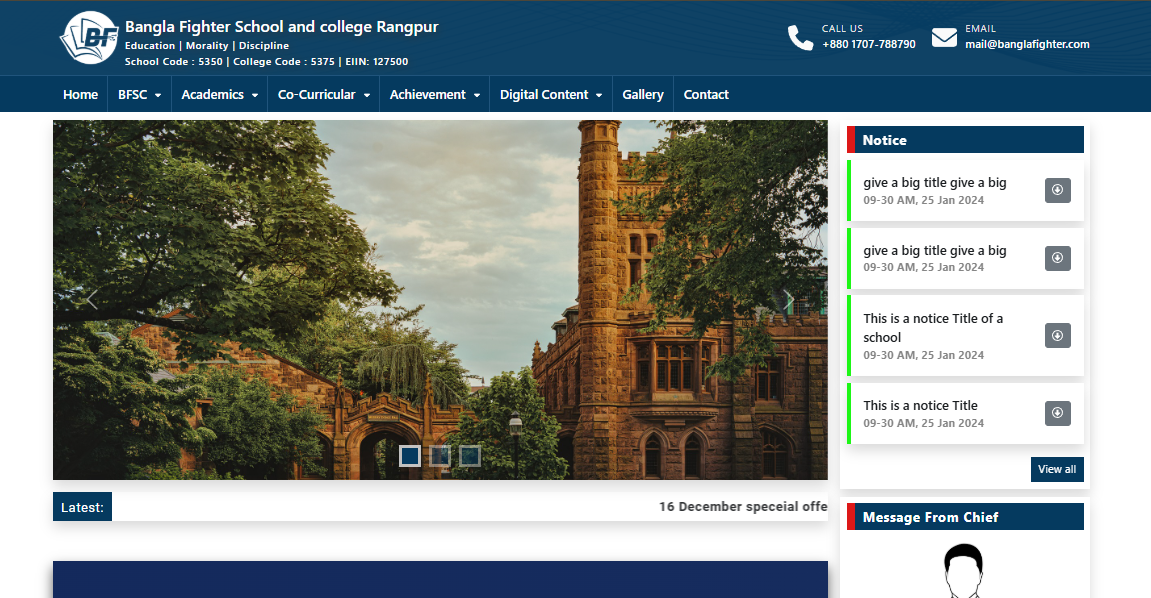
Task: Download the first notice in the list
Action: (1057, 190)
